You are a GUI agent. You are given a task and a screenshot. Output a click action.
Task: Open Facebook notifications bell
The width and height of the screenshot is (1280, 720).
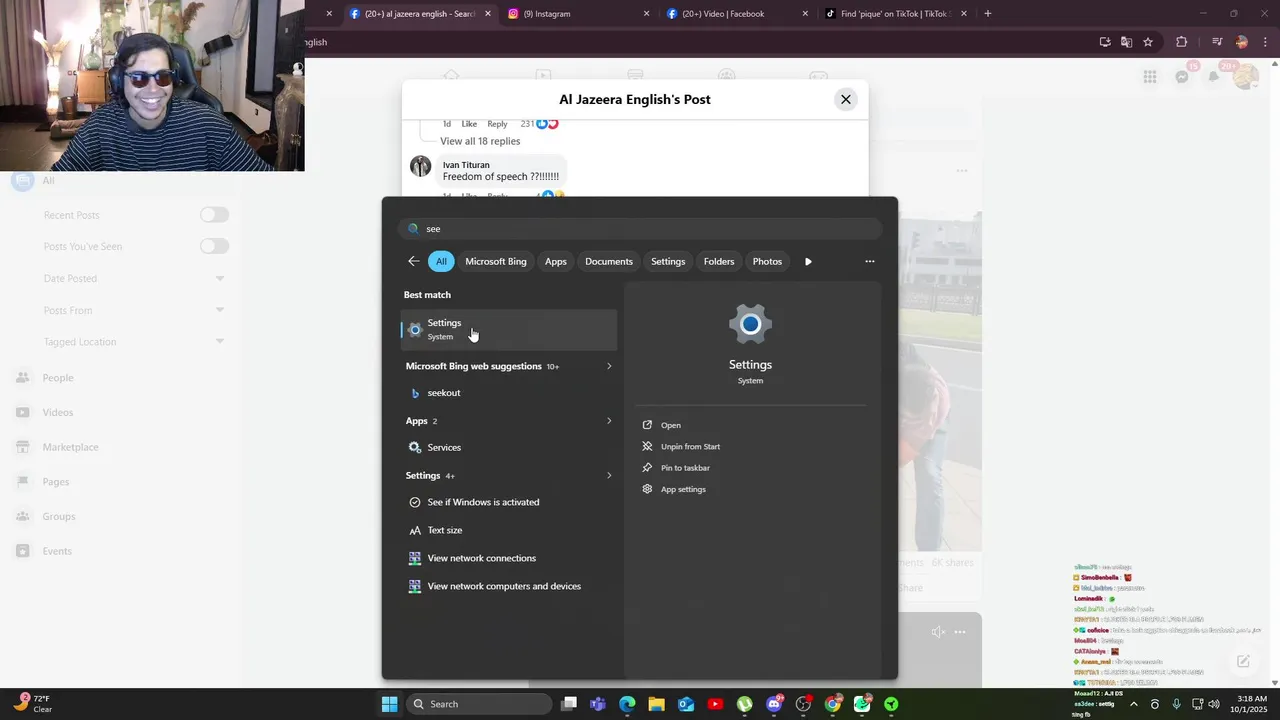tap(1214, 77)
